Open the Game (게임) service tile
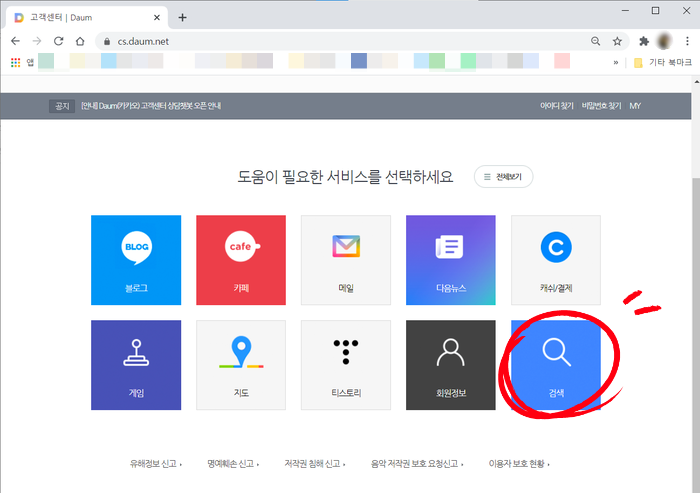700x493 pixels. point(136,365)
